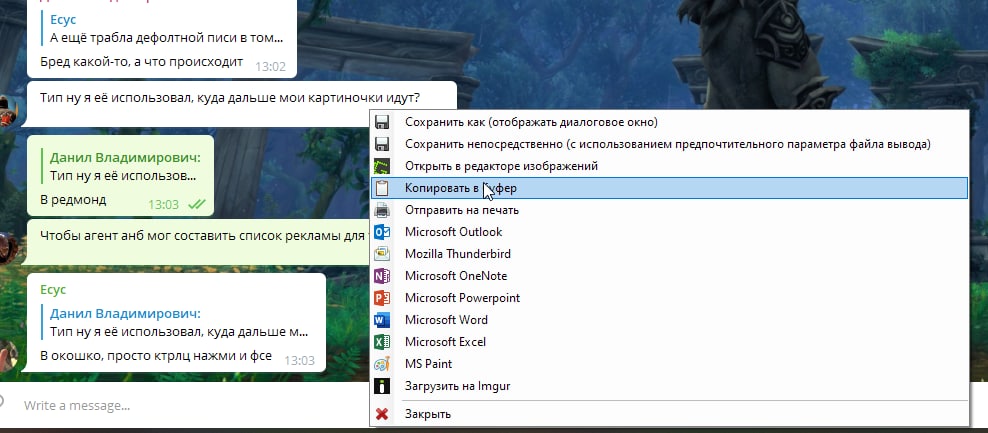988x433 pixels.
Task: Click the Thunderbird icon in the menu
Action: 382,254
